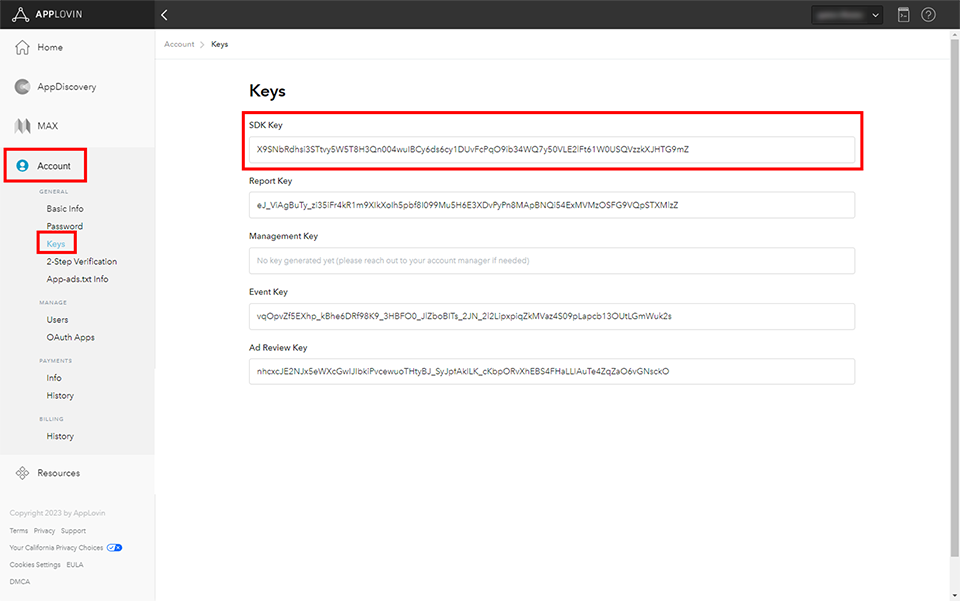The height and width of the screenshot is (601, 960).
Task: Open AppDiscovery from the sidebar icon
Action: pyautogui.click(x=22, y=87)
